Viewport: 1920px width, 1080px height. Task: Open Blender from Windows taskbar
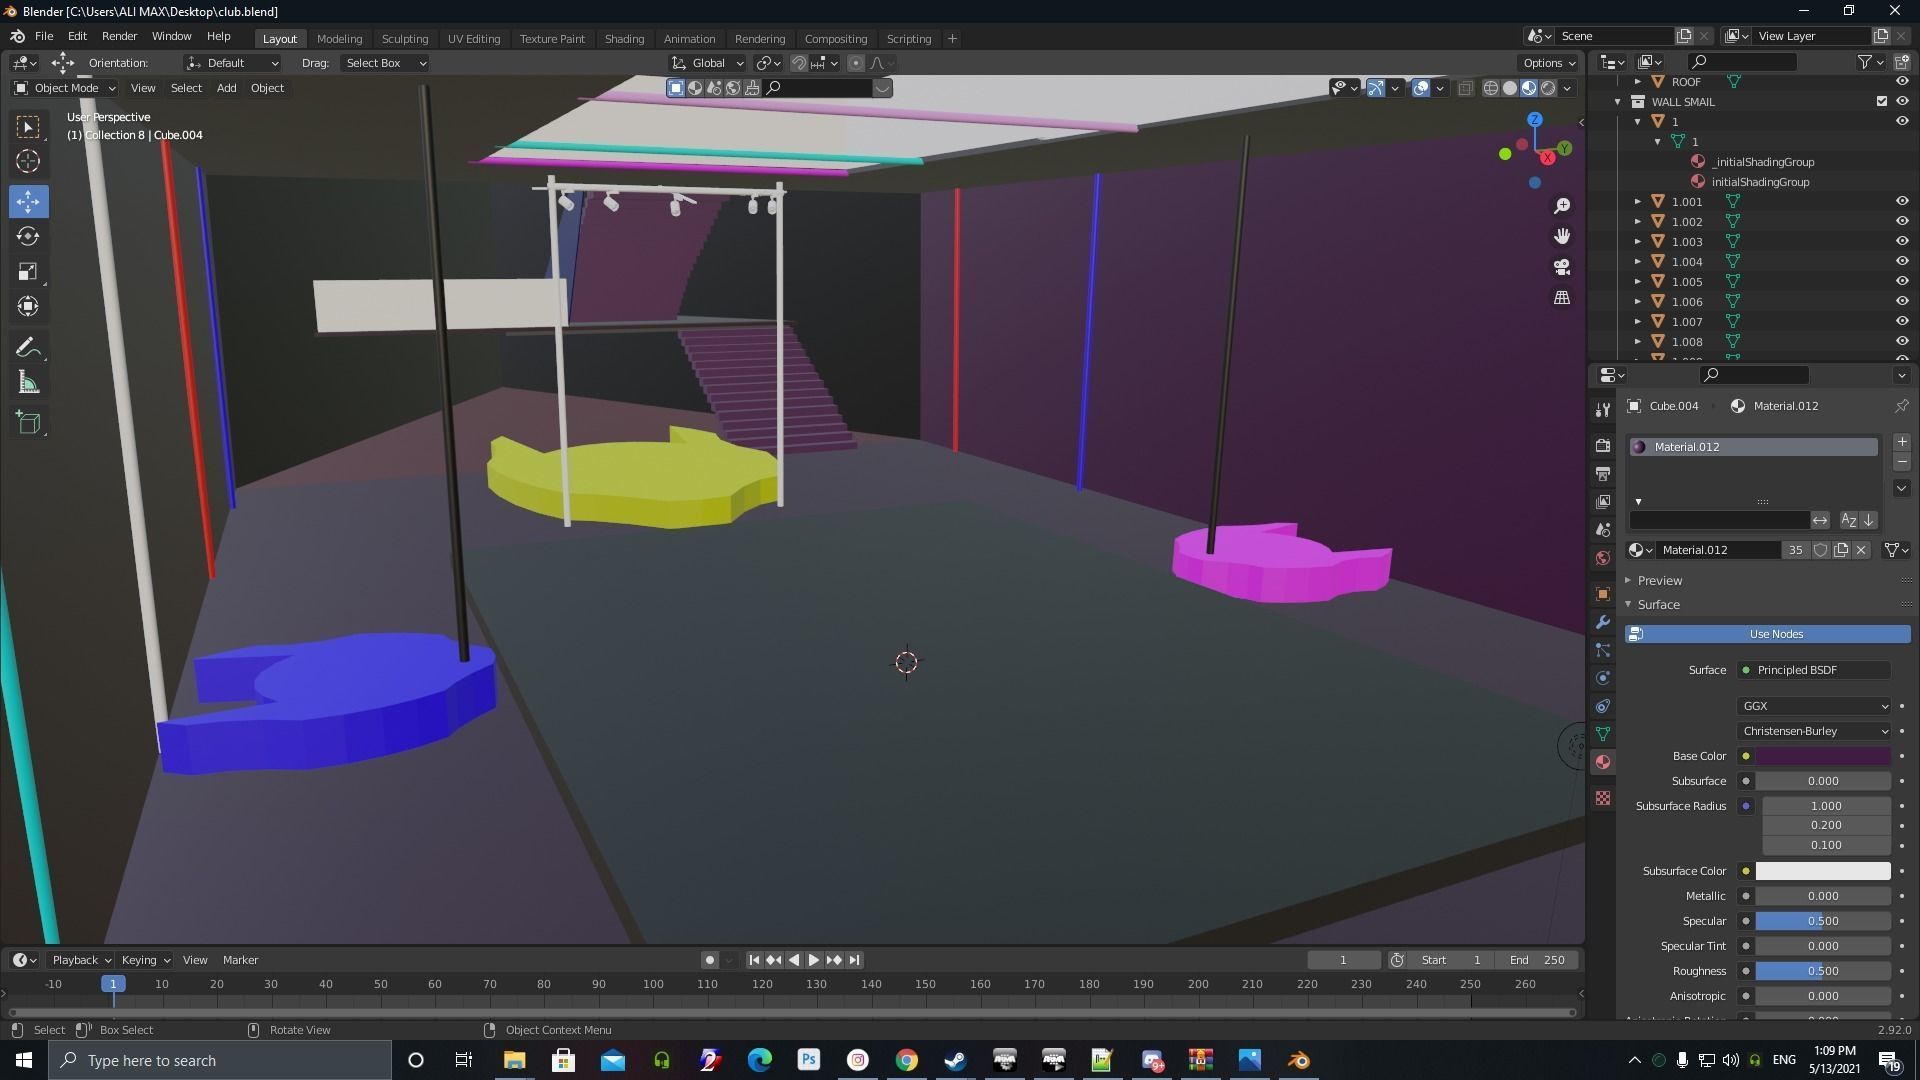pos(1298,1060)
